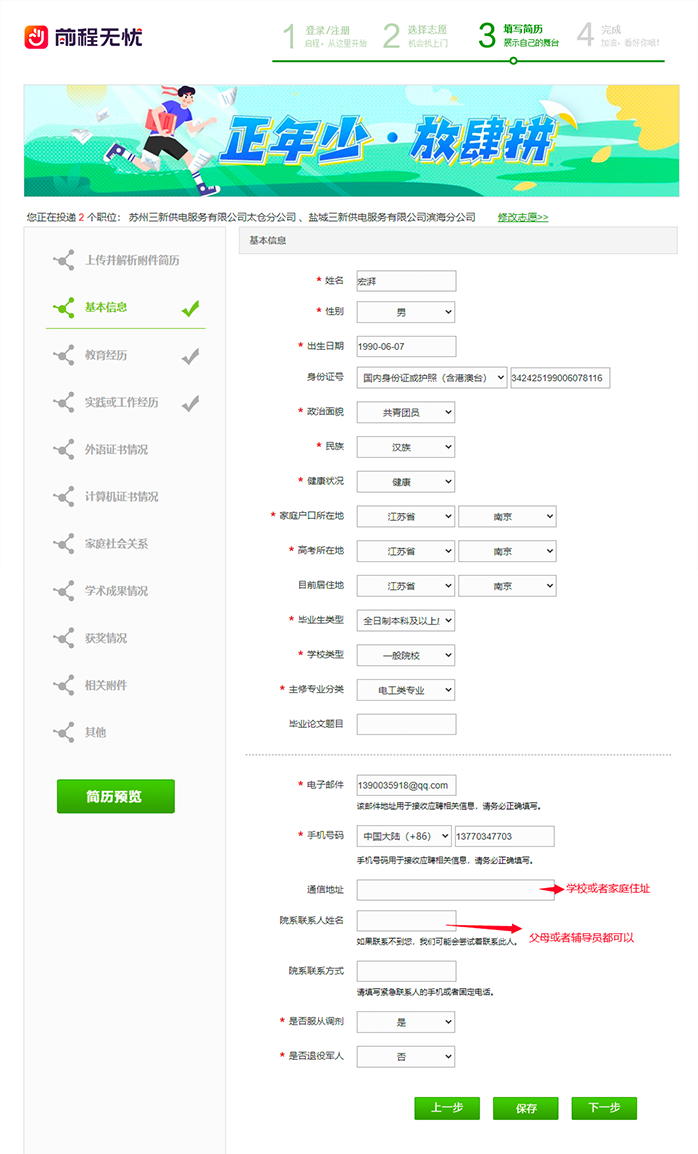The width and height of the screenshot is (698, 1154).
Task: Click the green checkmark next to 基本信息
Action: (x=190, y=308)
